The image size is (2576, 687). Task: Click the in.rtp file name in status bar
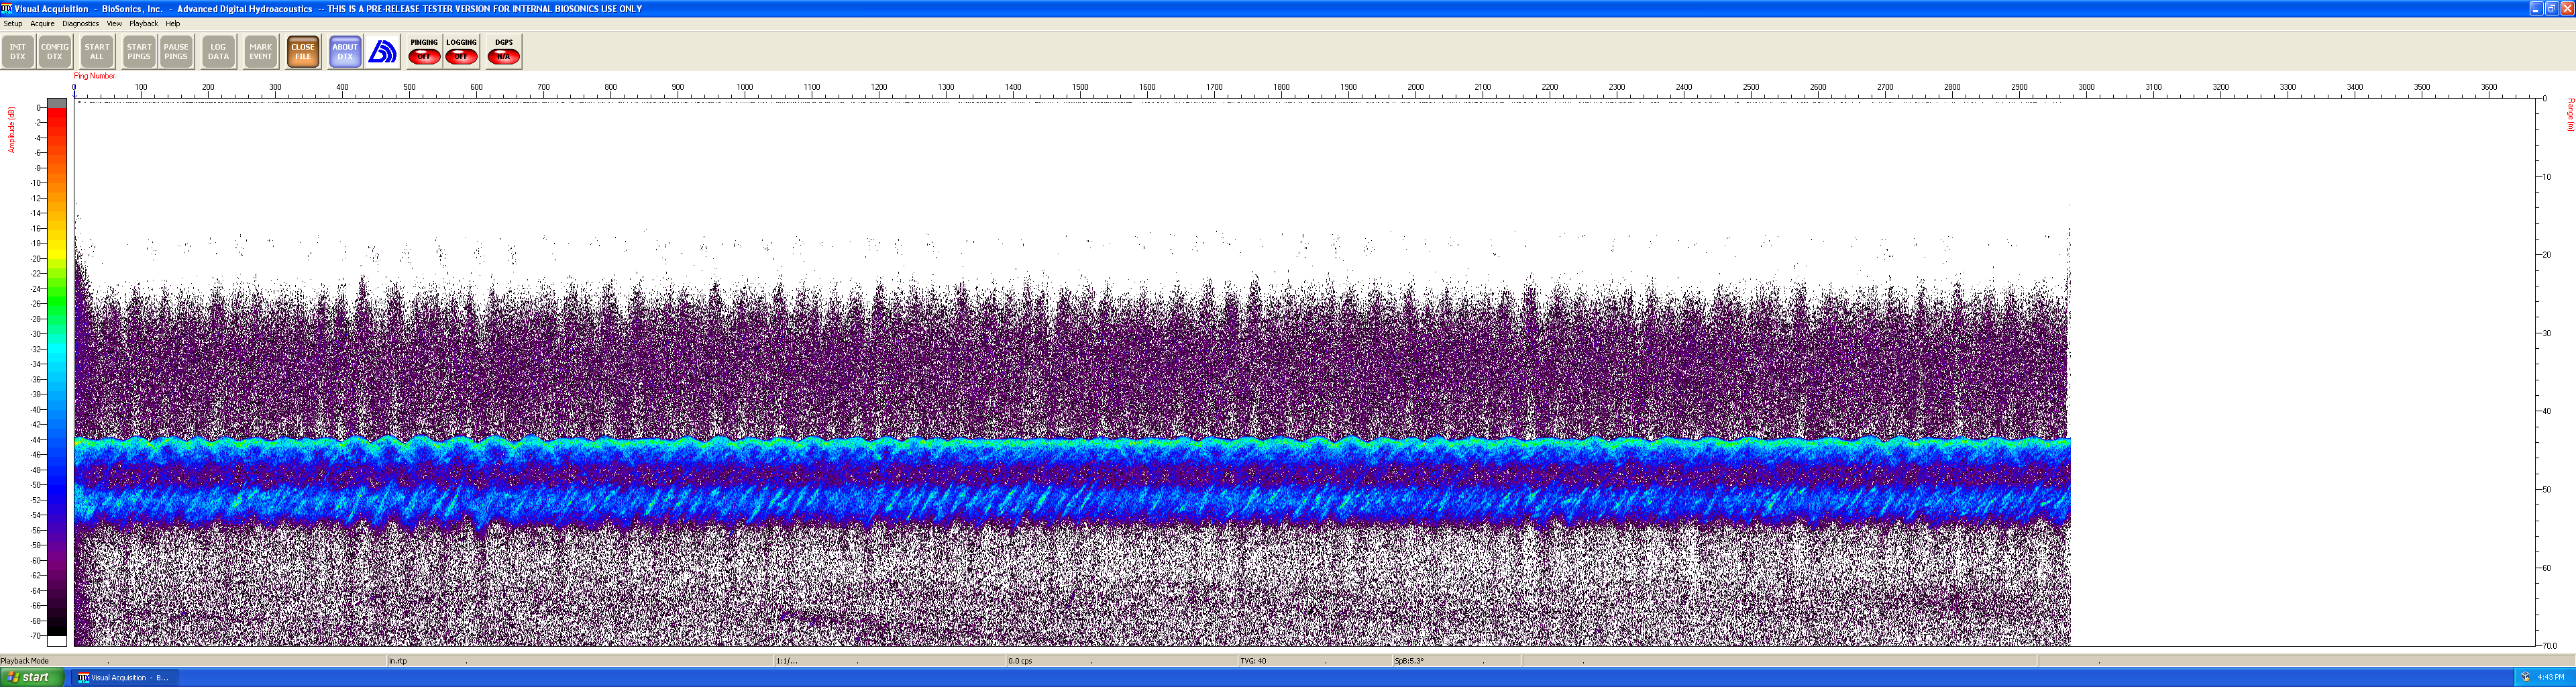click(x=398, y=661)
